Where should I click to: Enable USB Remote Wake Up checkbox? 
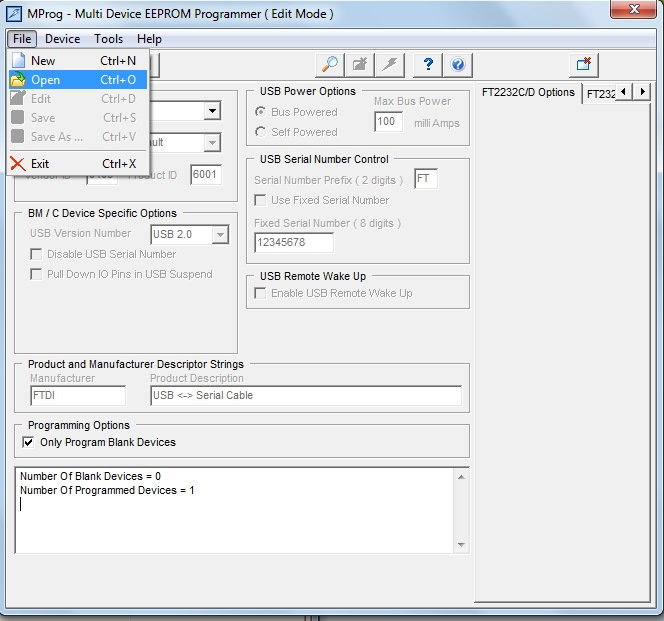click(x=260, y=293)
